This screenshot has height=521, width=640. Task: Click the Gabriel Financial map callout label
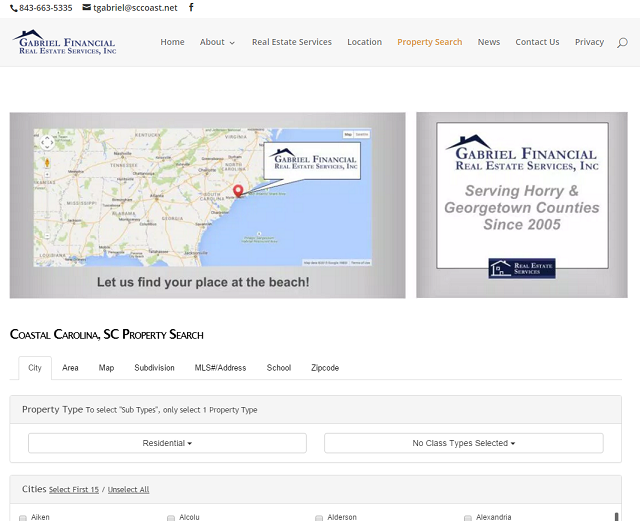312,161
